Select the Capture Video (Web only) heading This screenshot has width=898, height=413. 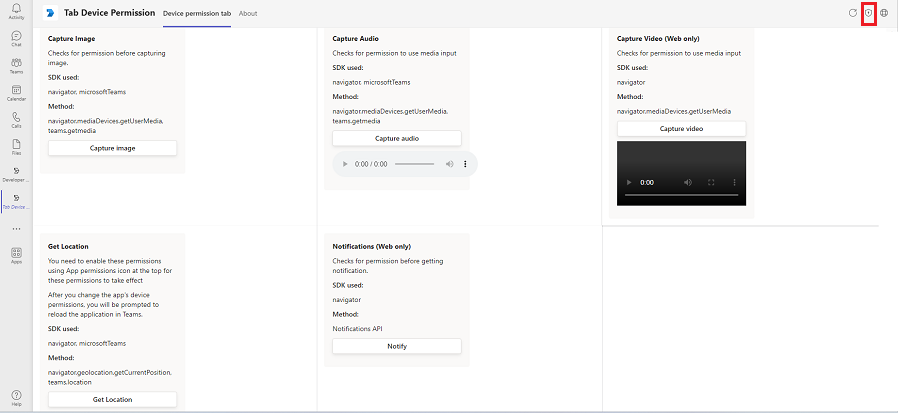pos(658,38)
